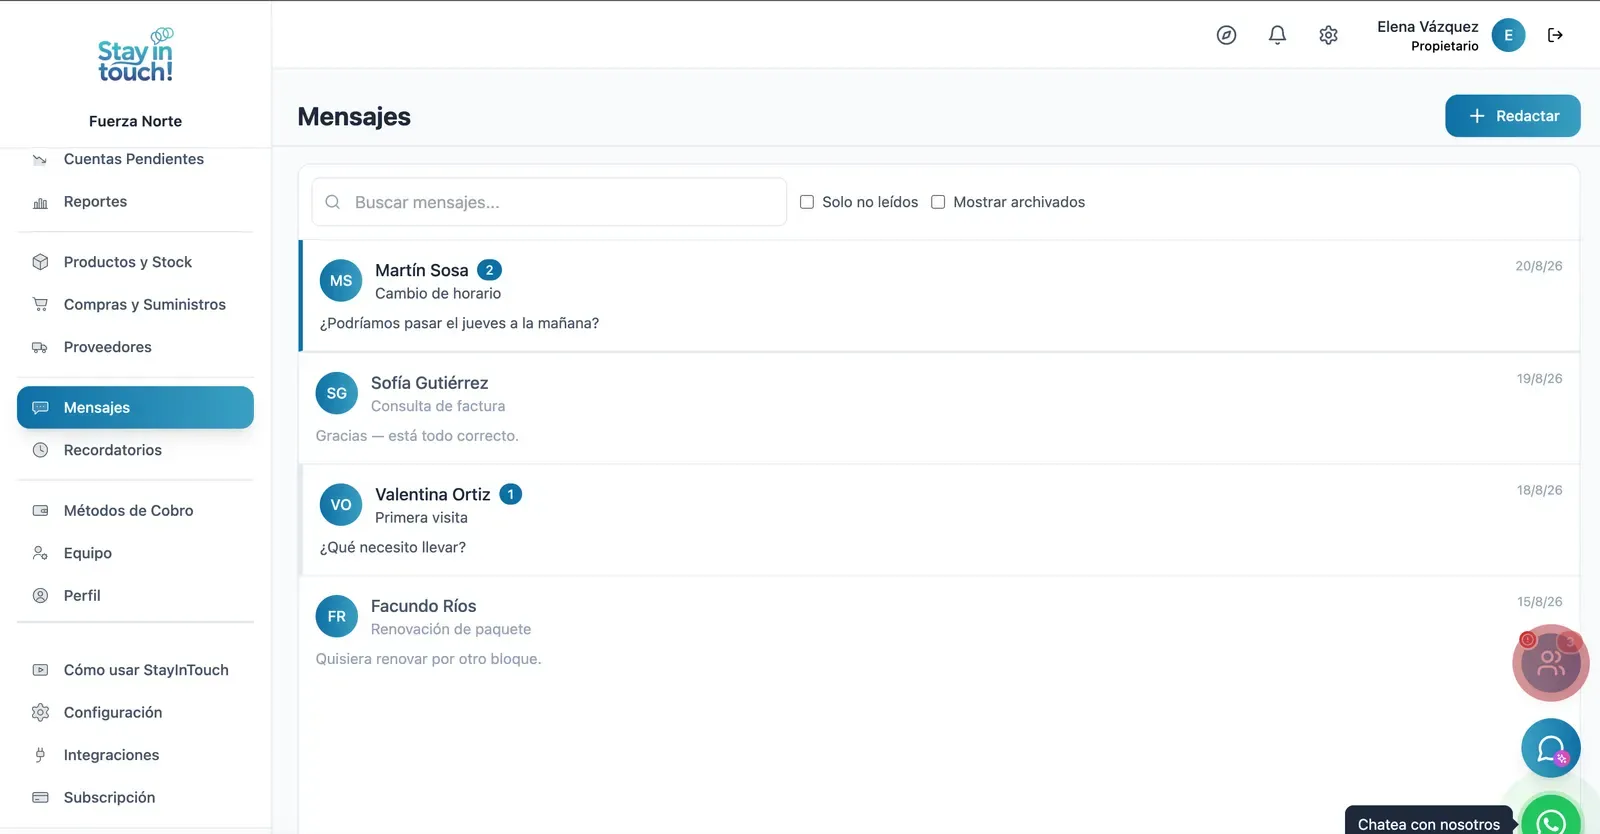Open Reportes from the sidebar

(135, 202)
